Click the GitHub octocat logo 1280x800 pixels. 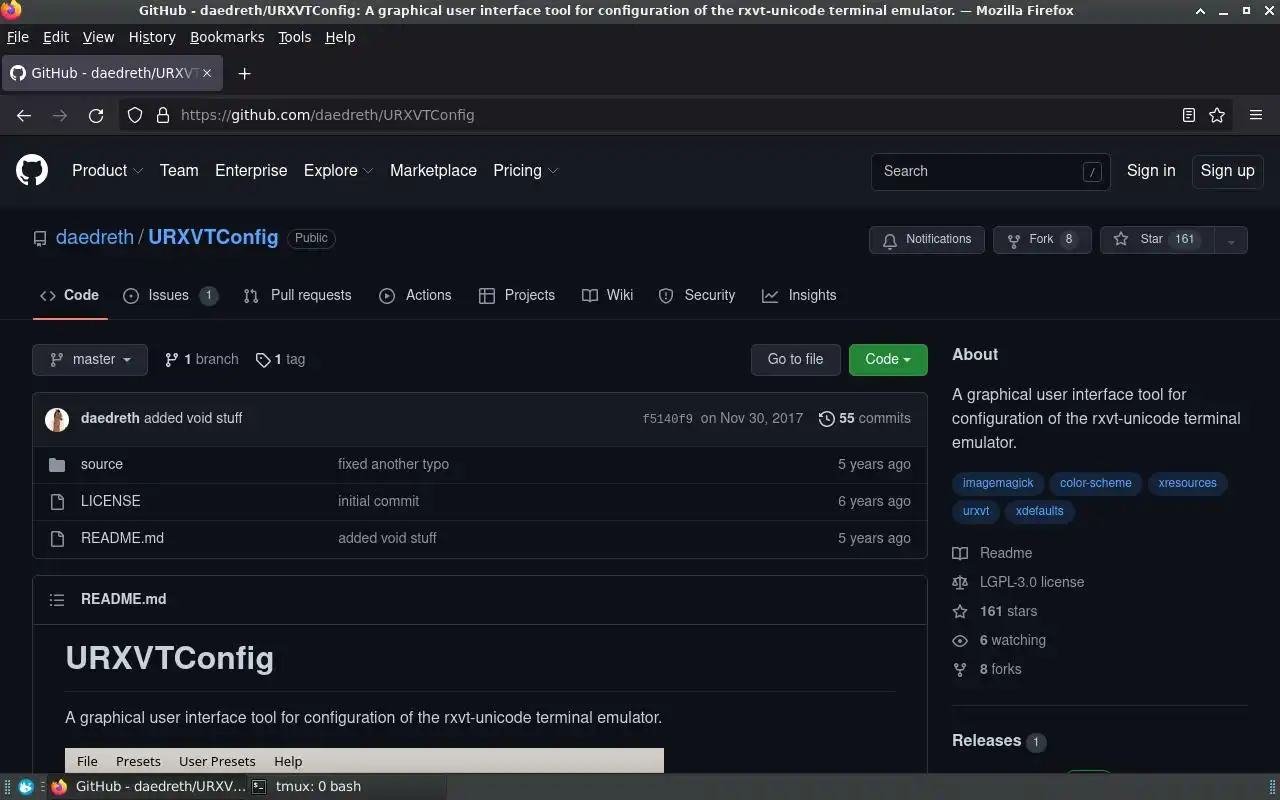pyautogui.click(x=32, y=171)
